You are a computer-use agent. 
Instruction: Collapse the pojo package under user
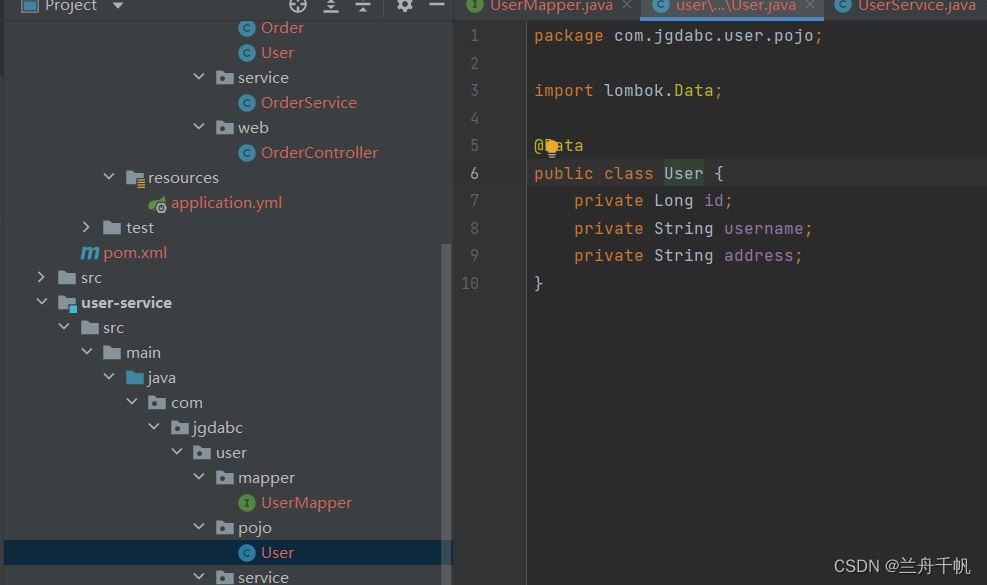point(199,527)
